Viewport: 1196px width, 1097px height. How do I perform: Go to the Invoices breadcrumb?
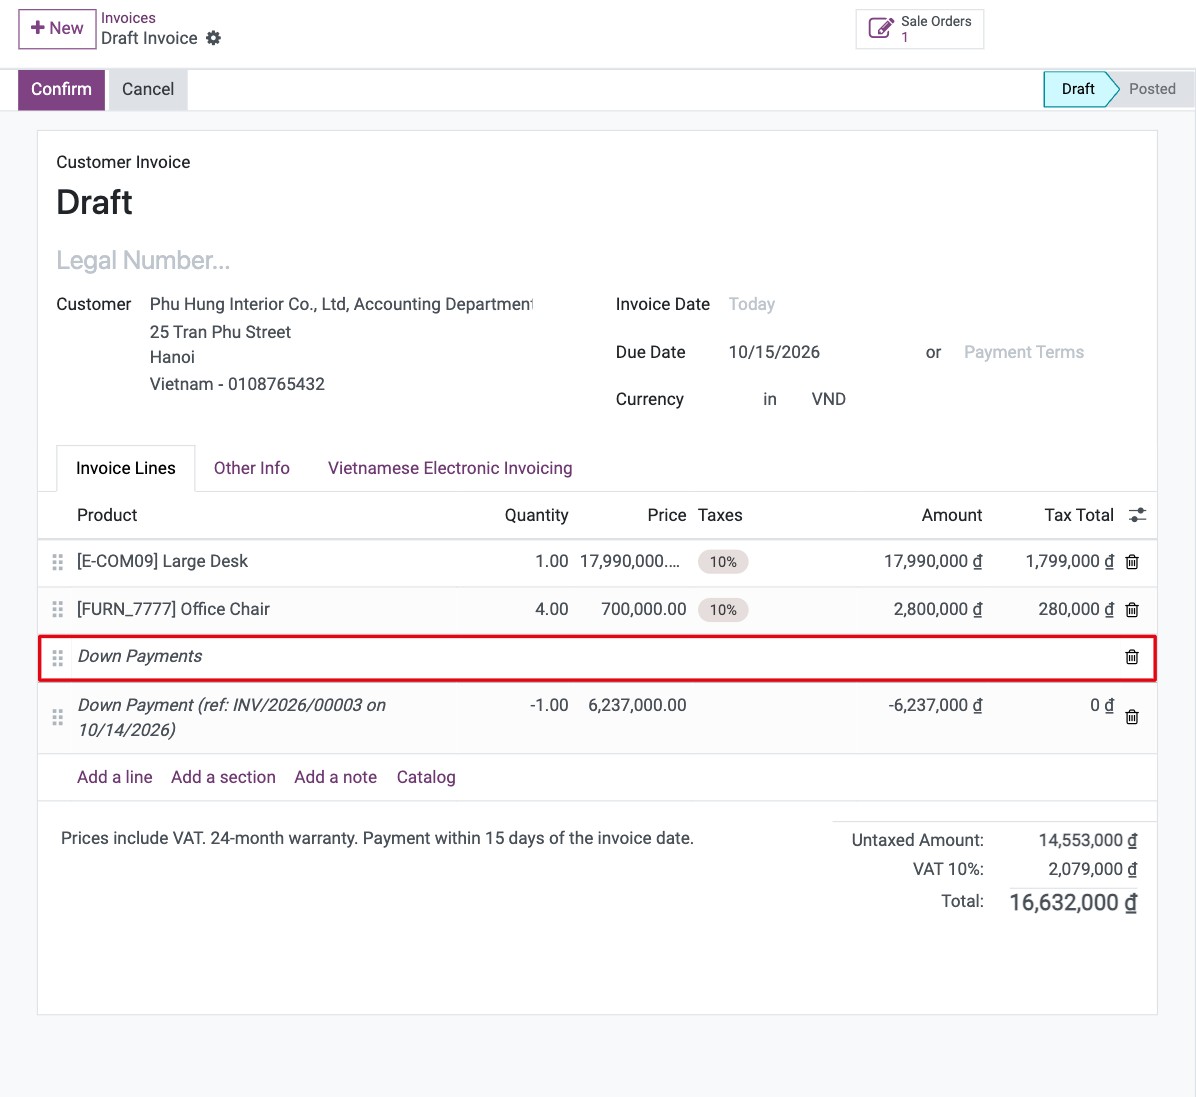pos(128,18)
